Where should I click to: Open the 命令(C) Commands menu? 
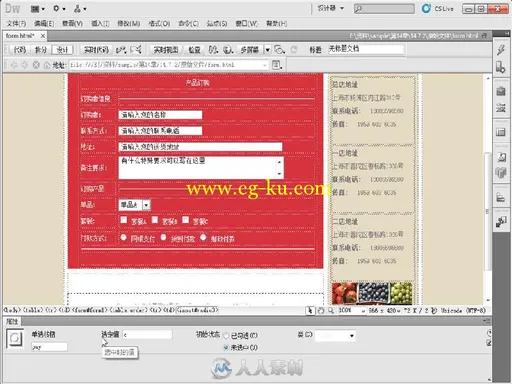point(188,23)
